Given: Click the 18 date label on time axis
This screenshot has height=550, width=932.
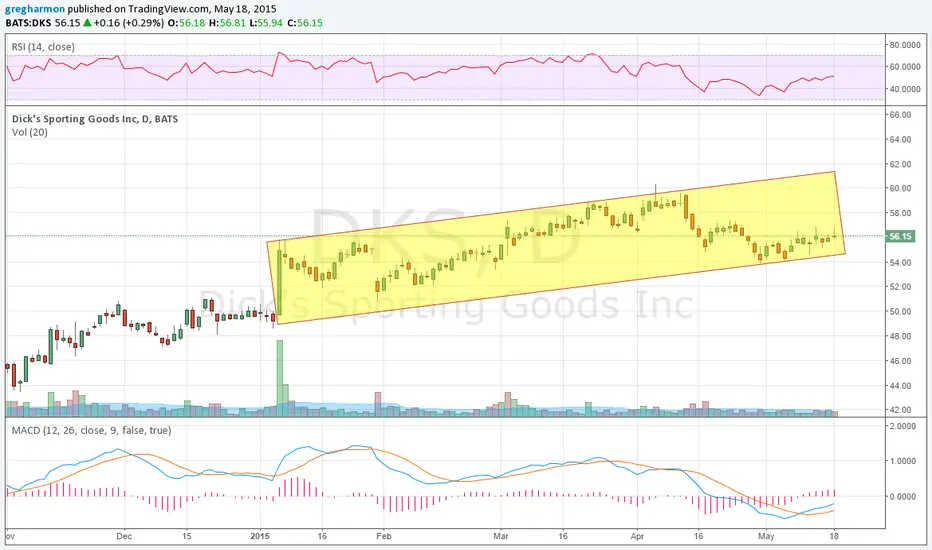Looking at the screenshot, I should (835, 536).
